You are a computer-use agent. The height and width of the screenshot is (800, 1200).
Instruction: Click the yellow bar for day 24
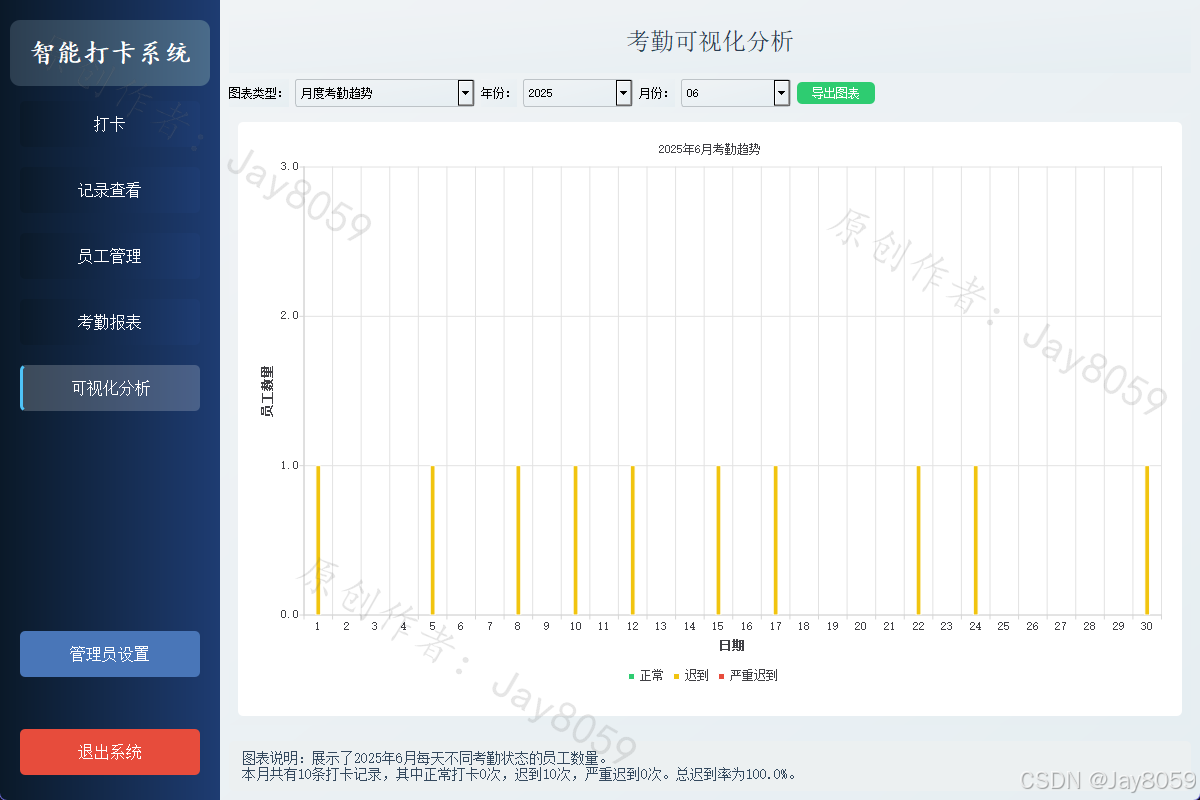coord(975,540)
